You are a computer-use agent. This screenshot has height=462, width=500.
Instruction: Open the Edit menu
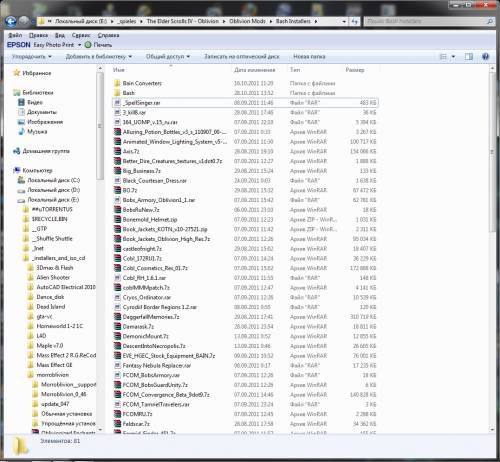click(x=38, y=35)
